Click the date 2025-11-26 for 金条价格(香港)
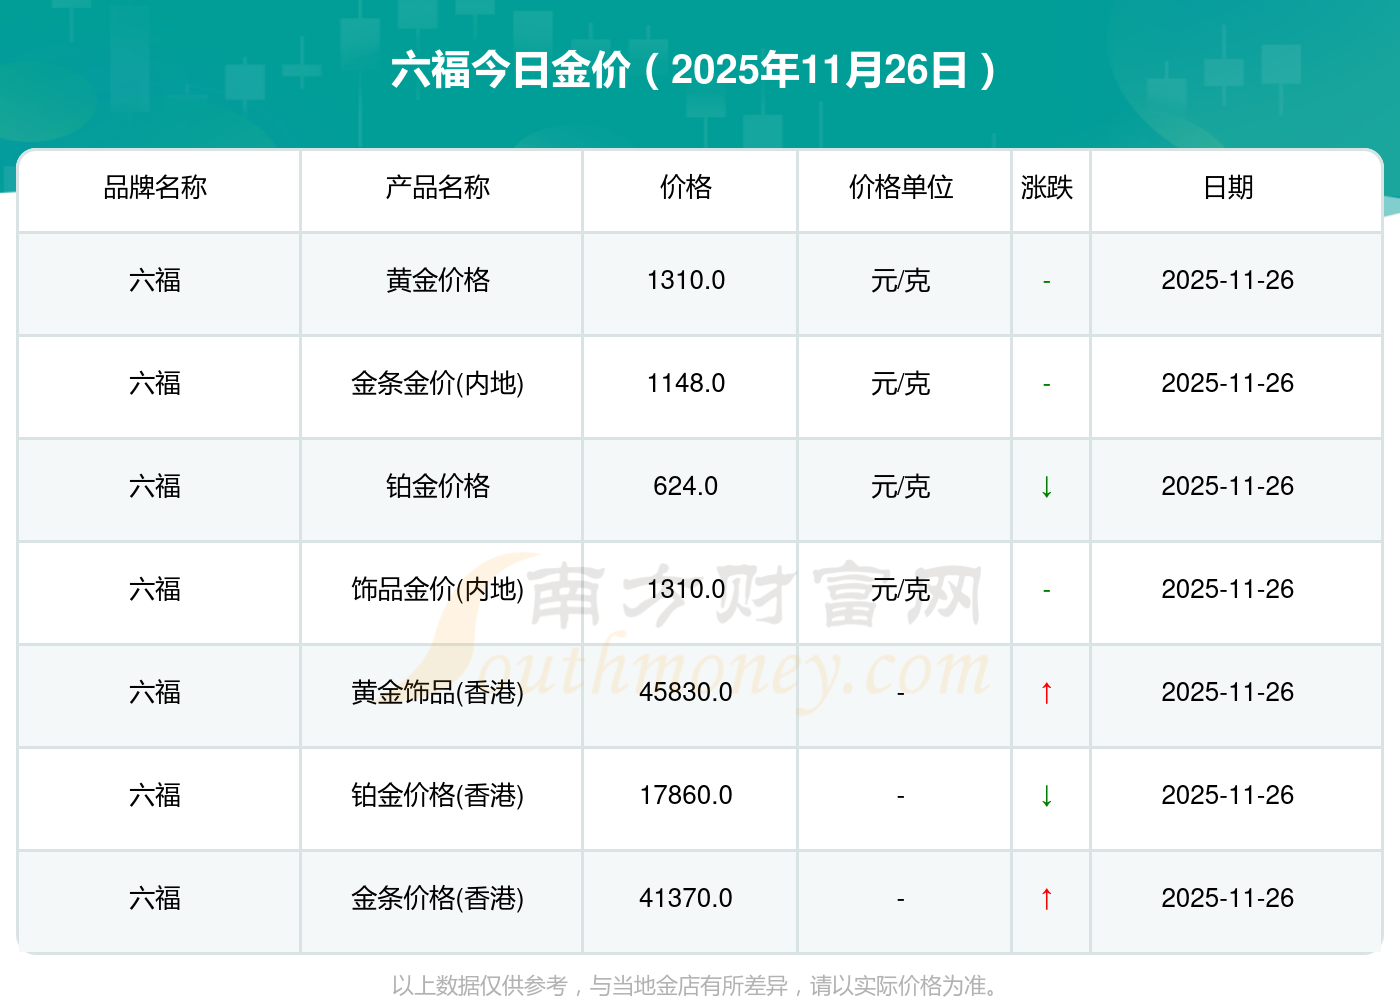Screen dimensions: 1400x1001 1228,898
